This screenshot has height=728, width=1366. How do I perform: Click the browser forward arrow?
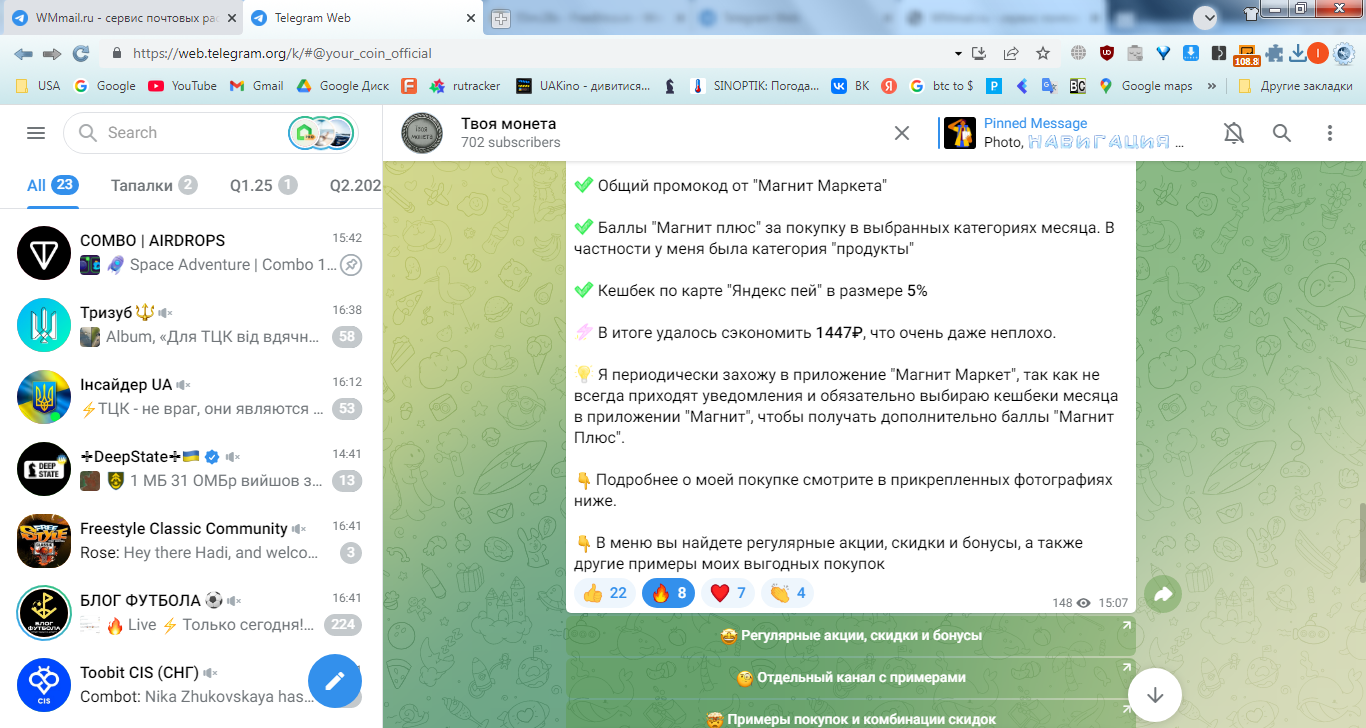click(x=52, y=53)
